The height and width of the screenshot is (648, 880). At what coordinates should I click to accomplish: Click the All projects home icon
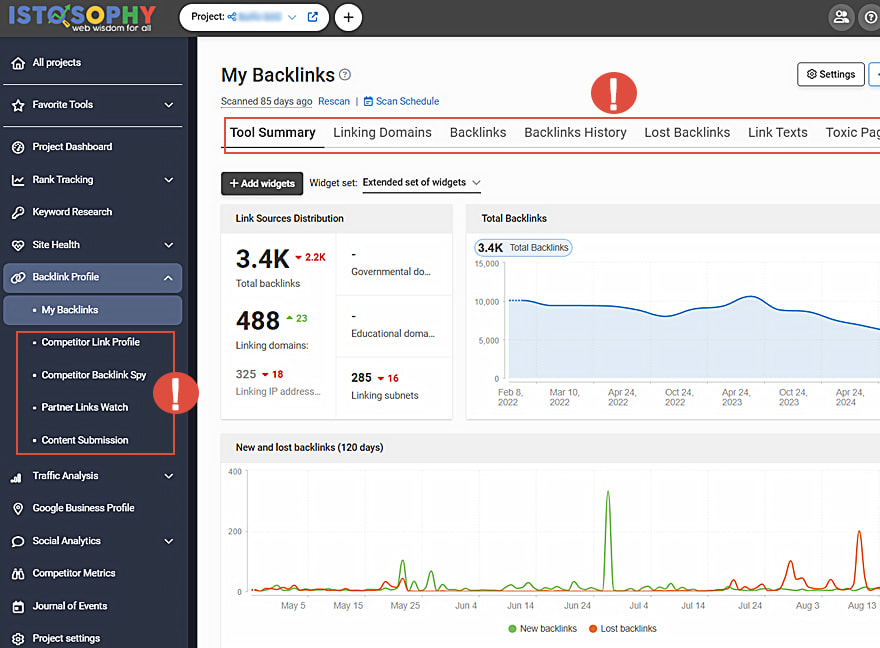(18, 63)
